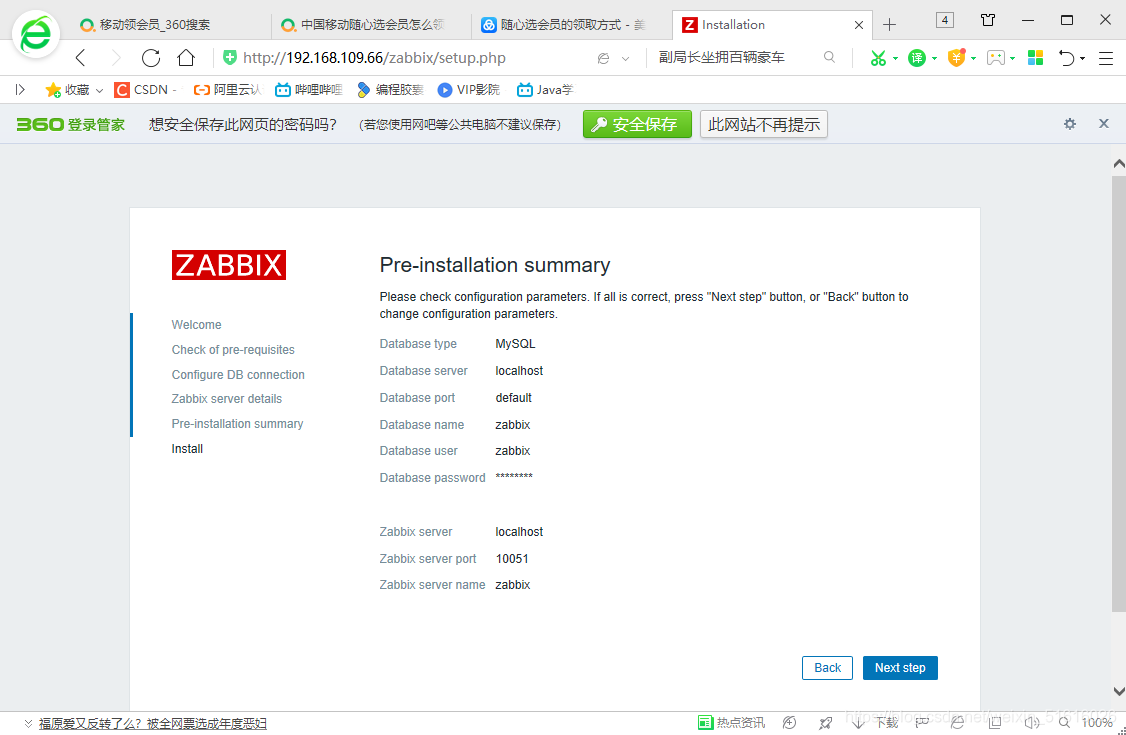Viewport: 1126px width, 735px height.
Task: Click the Welcome step in sidebar
Action: tap(196, 324)
